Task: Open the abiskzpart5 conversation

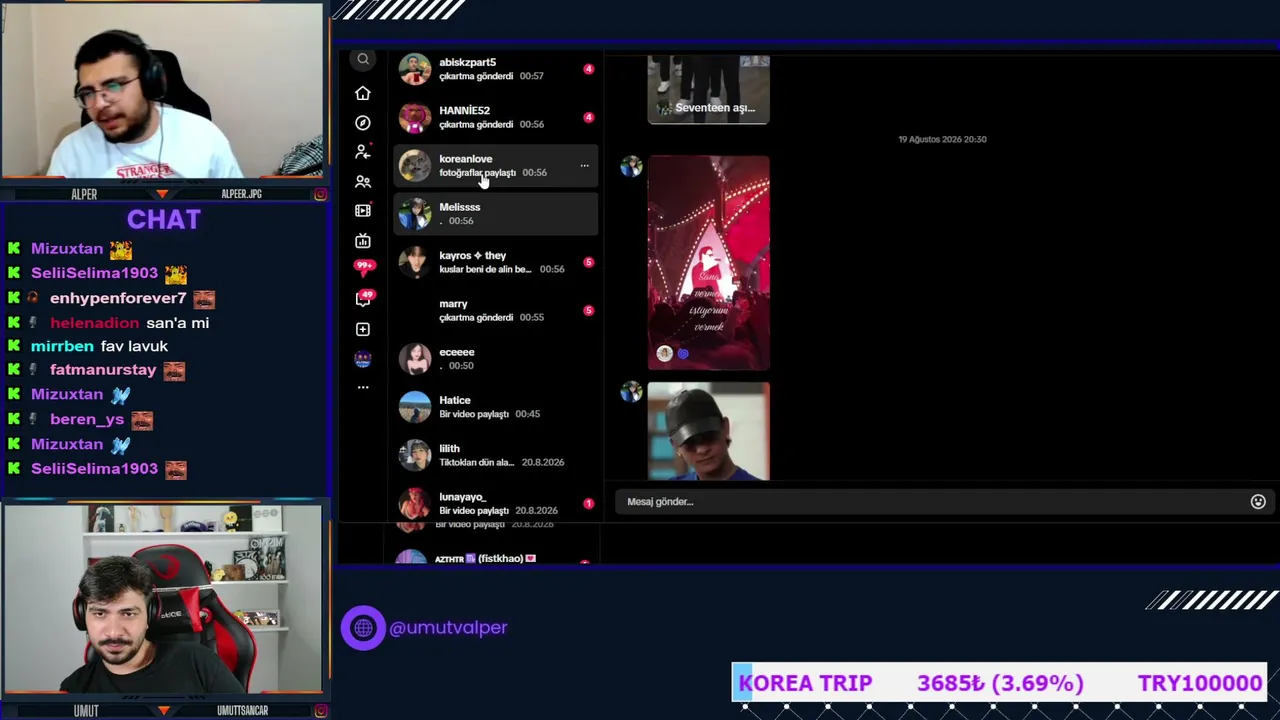Action: pyautogui.click(x=496, y=69)
